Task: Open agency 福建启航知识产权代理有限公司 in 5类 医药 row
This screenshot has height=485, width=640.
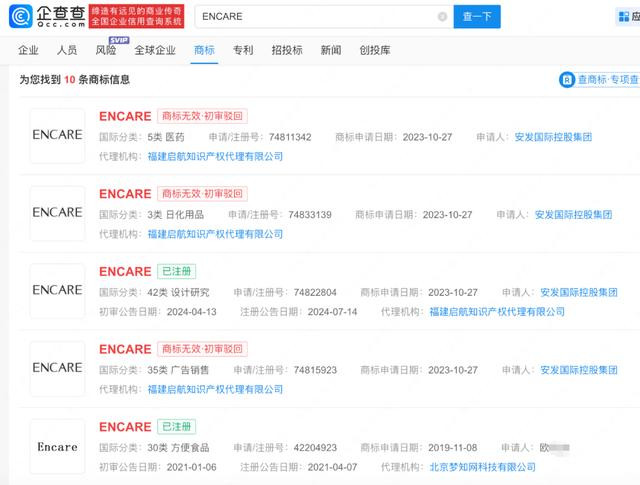Action: click(215, 156)
